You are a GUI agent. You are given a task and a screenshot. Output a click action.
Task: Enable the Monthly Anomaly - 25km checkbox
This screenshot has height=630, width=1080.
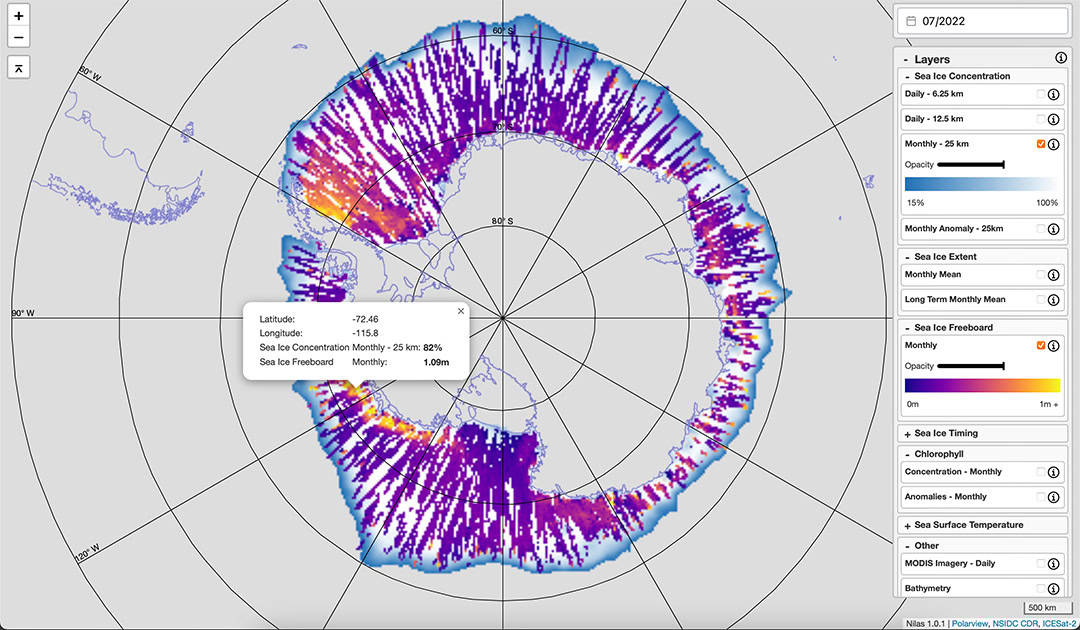[1040, 228]
